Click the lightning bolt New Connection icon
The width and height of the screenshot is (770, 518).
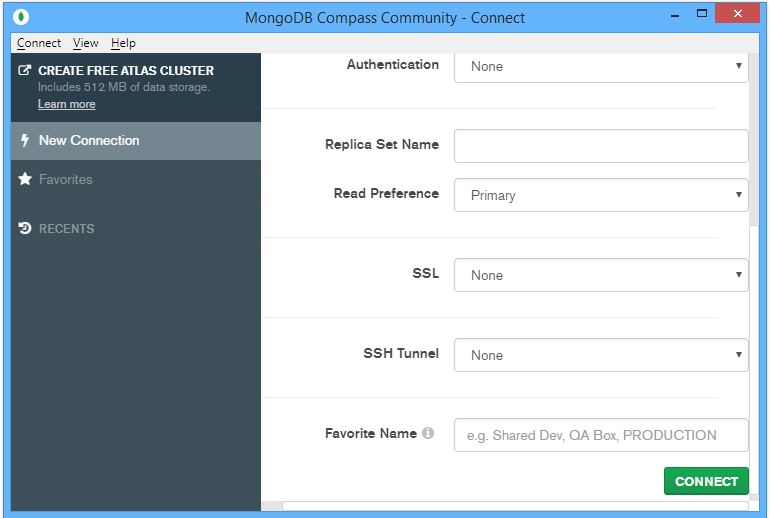[25, 141]
